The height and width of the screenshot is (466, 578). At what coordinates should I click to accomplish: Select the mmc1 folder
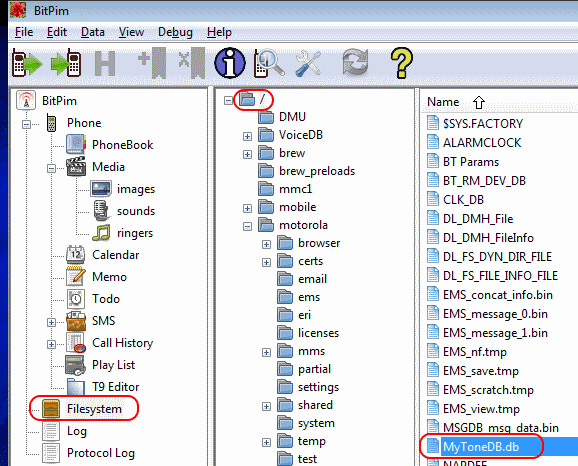pos(296,189)
